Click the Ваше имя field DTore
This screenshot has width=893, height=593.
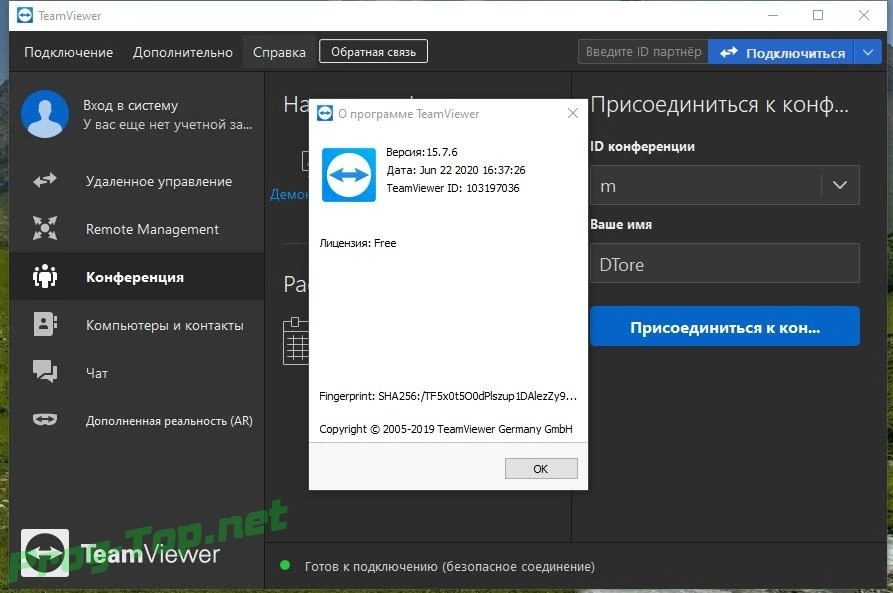click(724, 263)
